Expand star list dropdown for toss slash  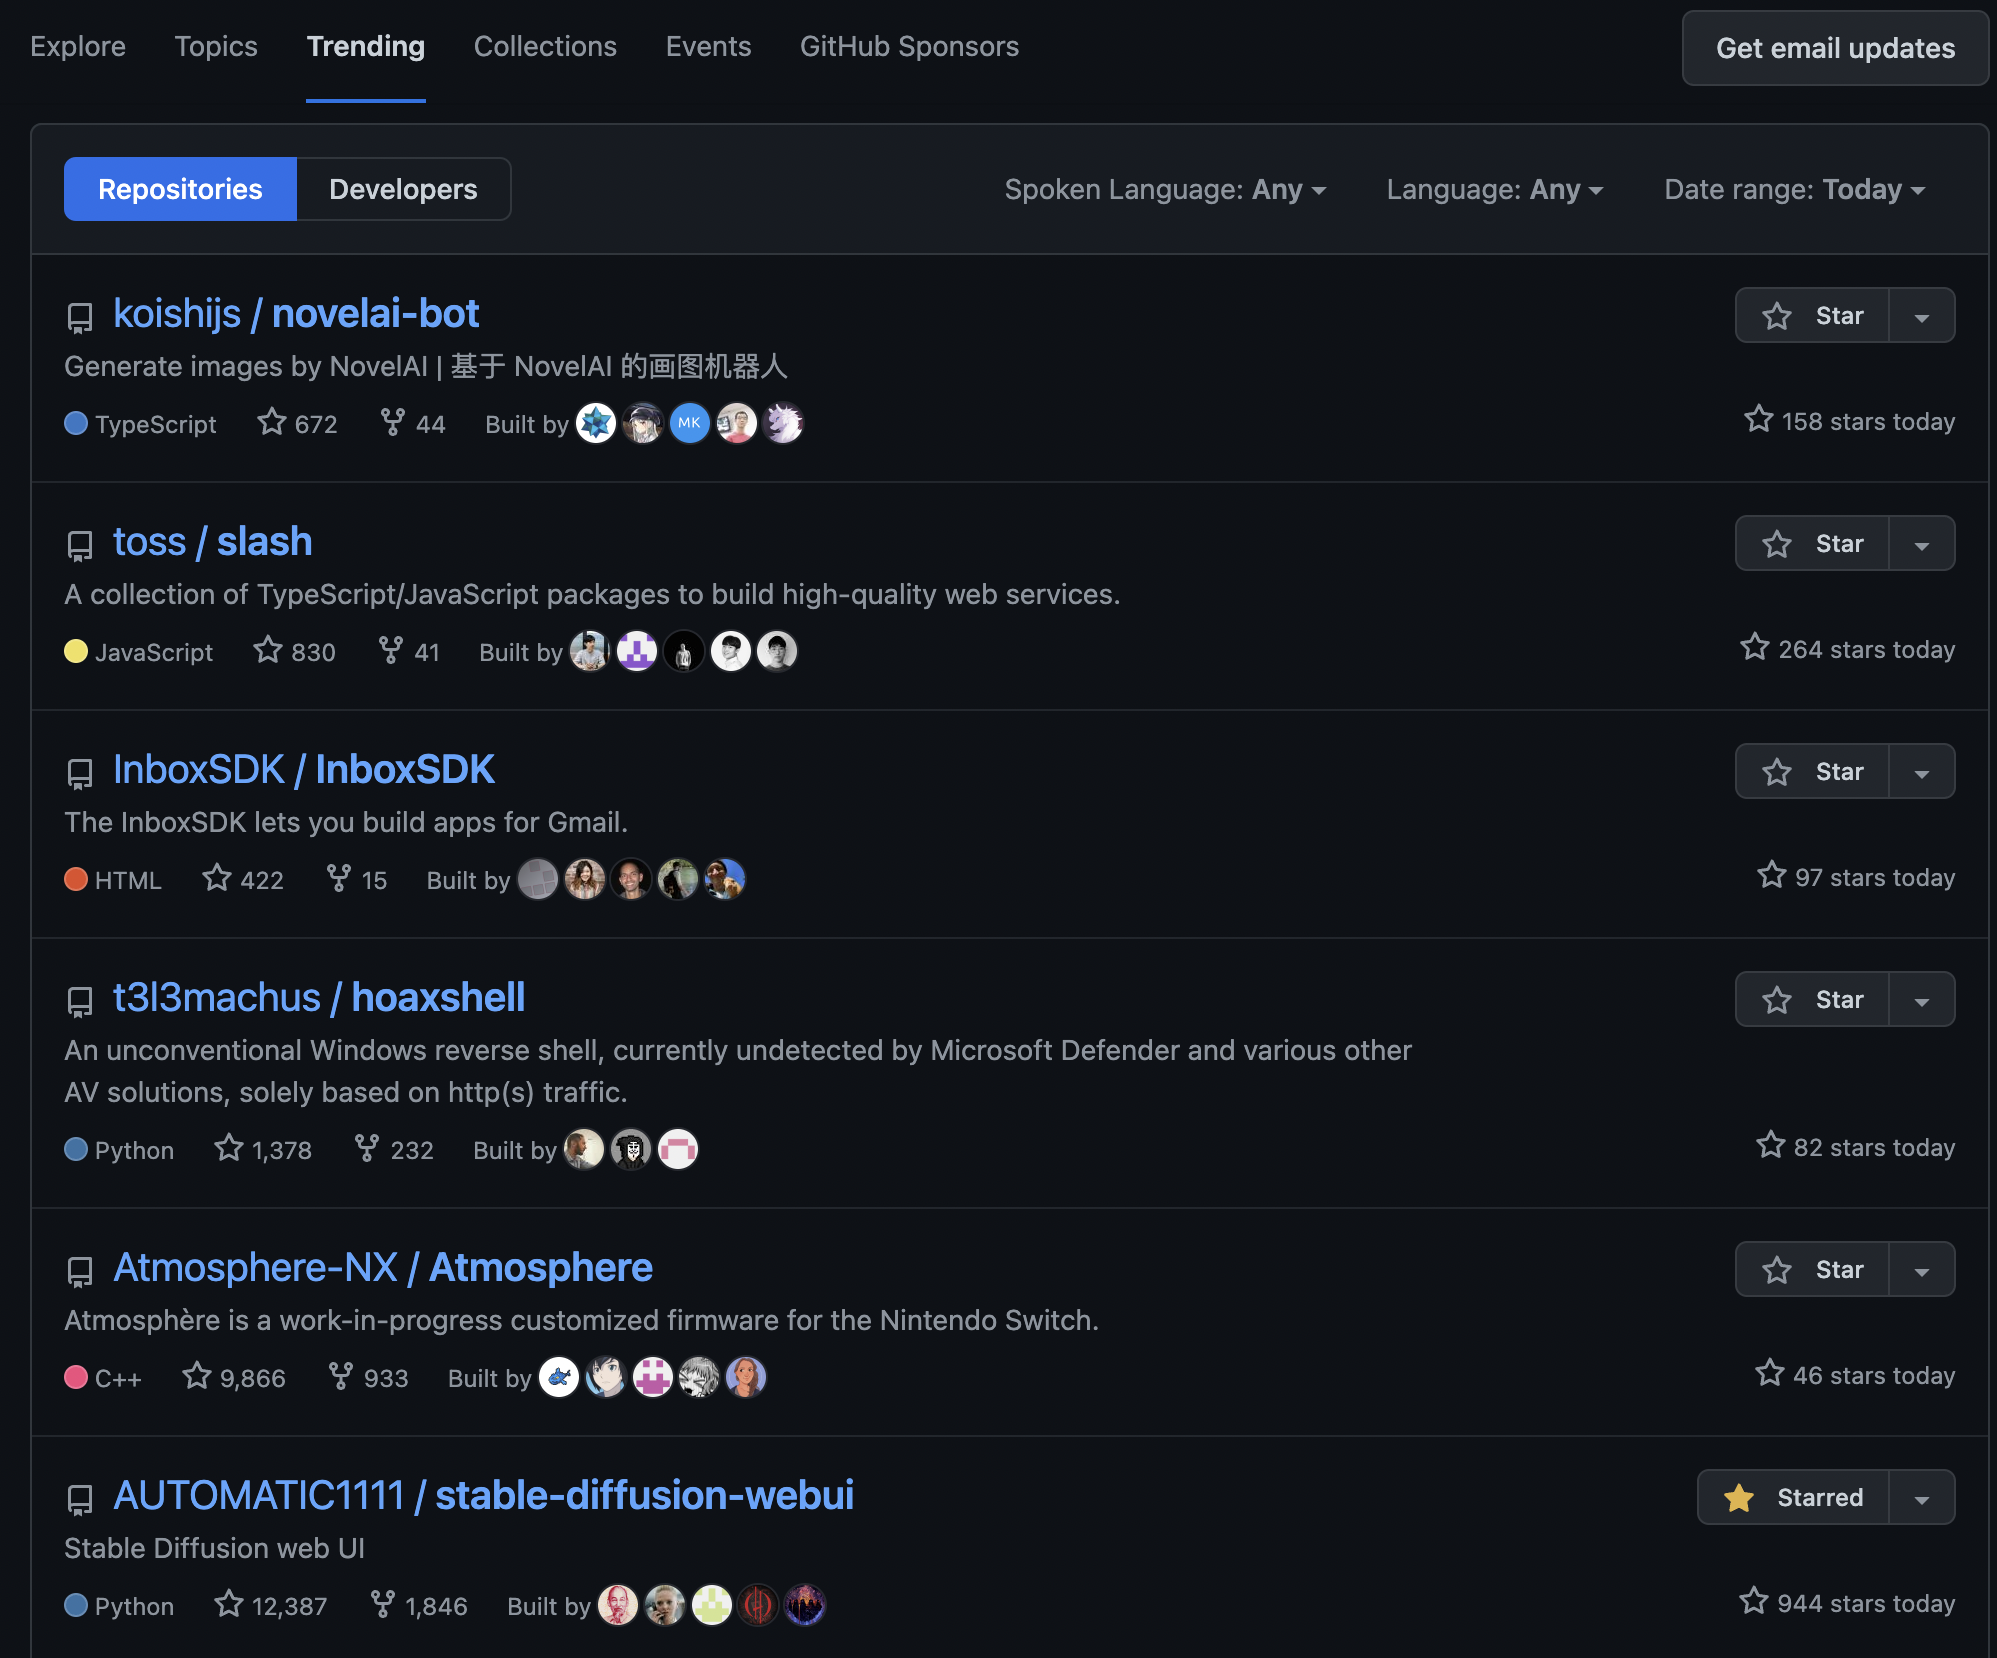point(1921,543)
